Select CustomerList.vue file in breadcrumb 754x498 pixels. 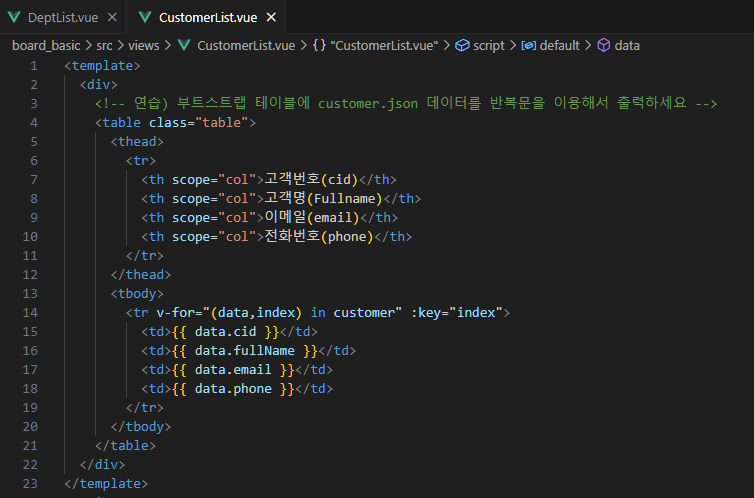(246, 46)
